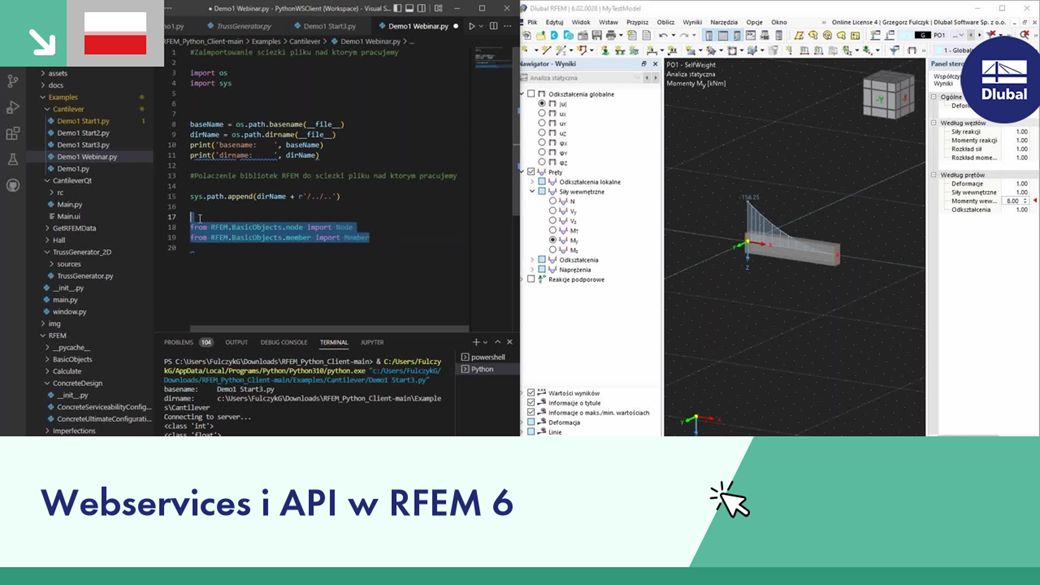Open the Testing flask view in VS Code
This screenshot has width=1040, height=585.
click(13, 159)
